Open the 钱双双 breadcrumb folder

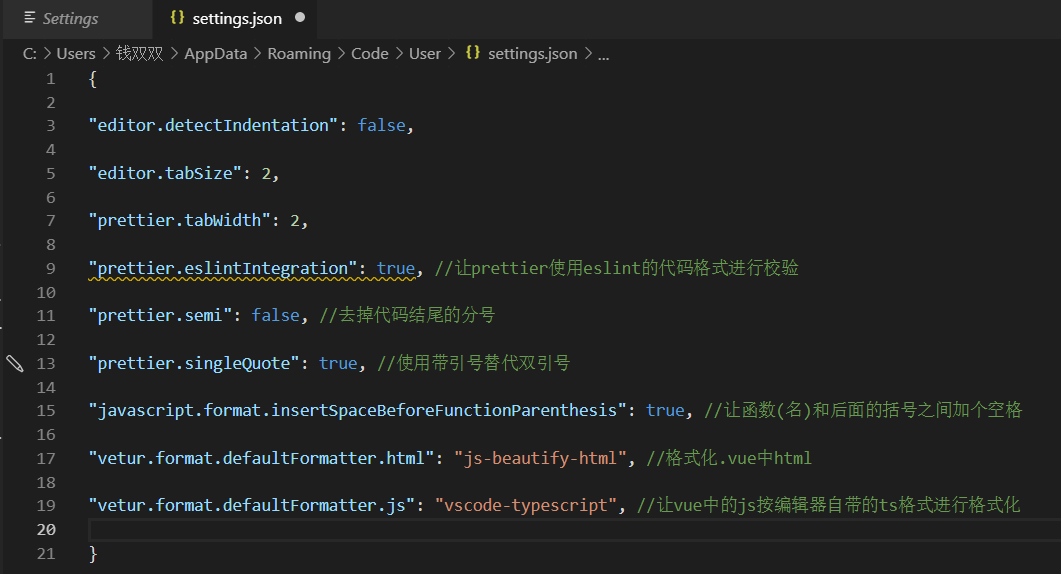pyautogui.click(x=140, y=54)
